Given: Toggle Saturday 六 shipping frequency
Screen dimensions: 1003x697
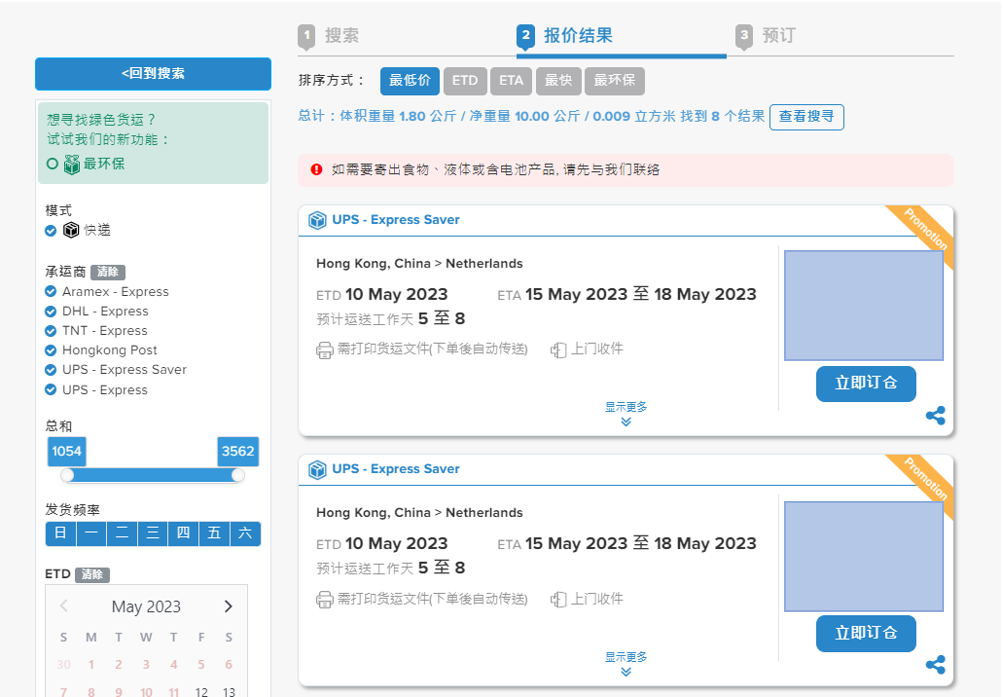Looking at the screenshot, I should [x=245, y=533].
